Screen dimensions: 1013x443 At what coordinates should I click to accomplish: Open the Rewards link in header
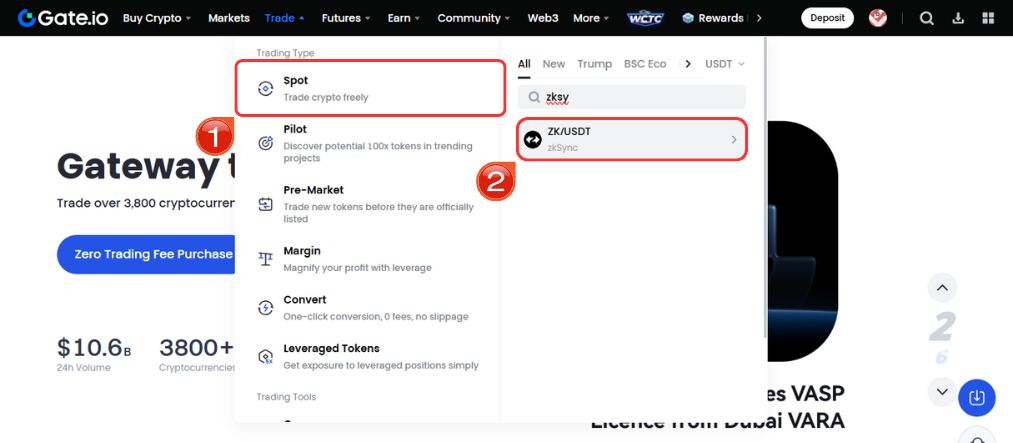click(713, 18)
